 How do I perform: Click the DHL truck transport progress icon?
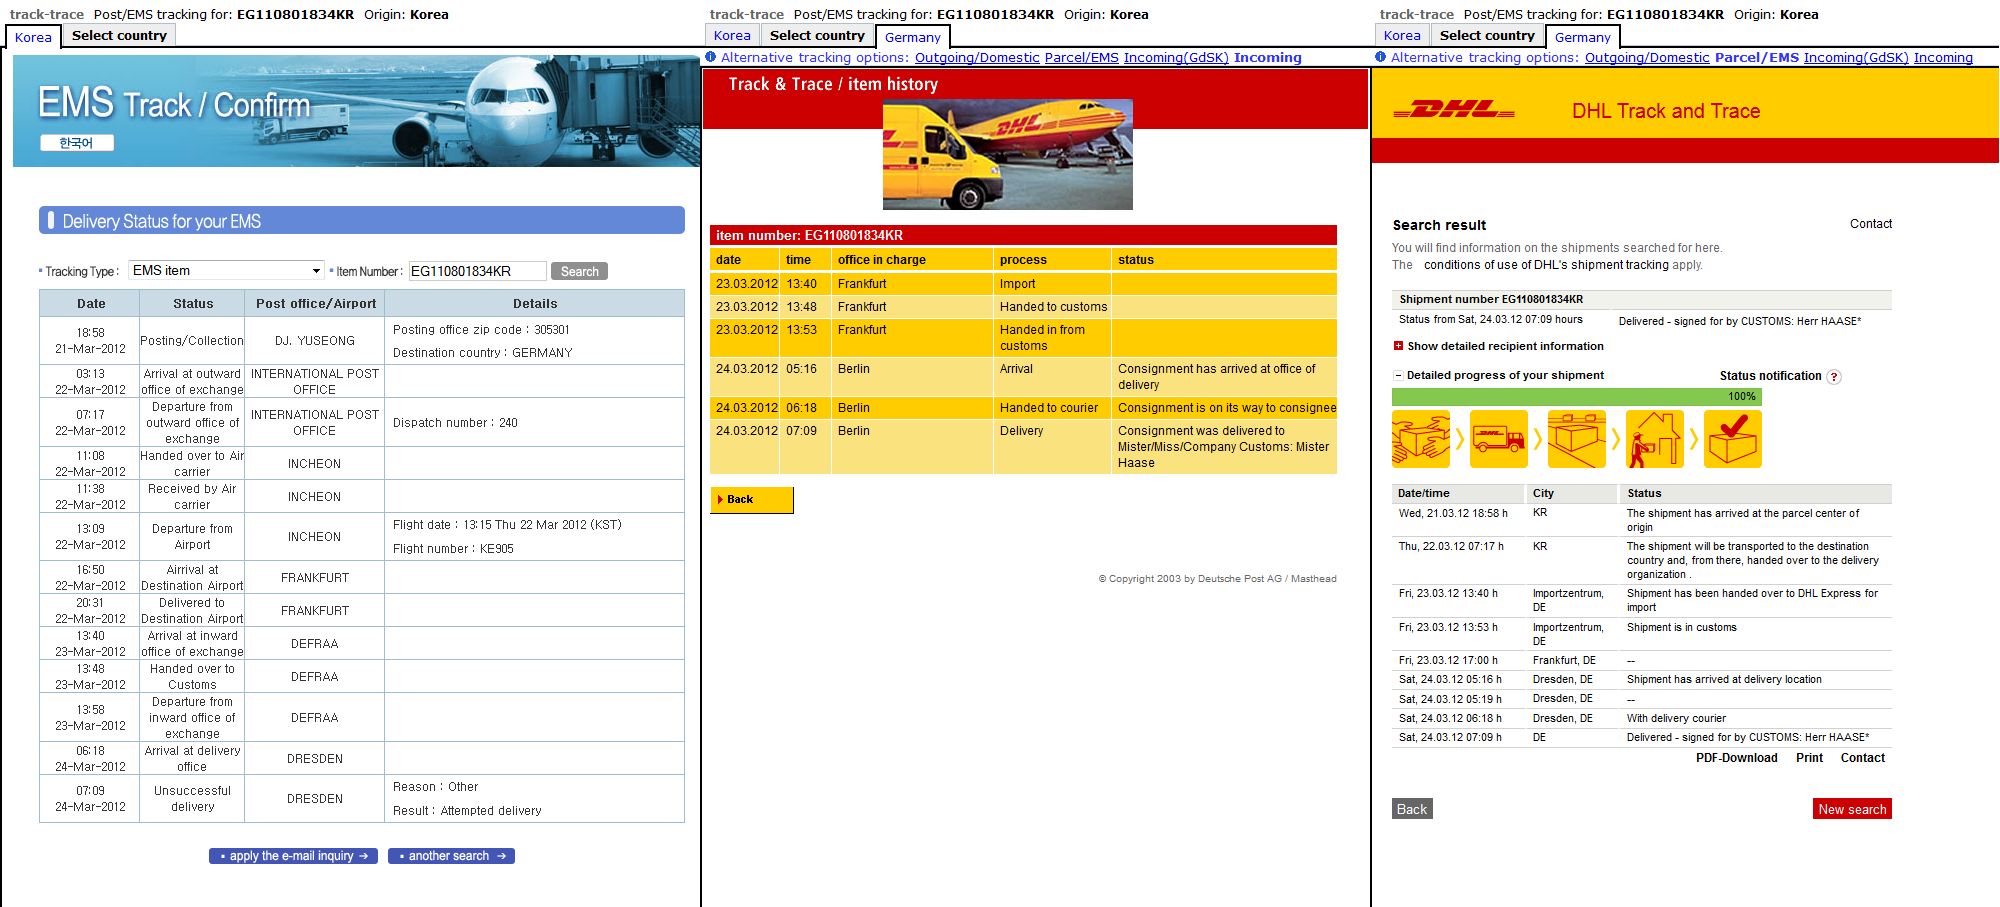(1498, 439)
